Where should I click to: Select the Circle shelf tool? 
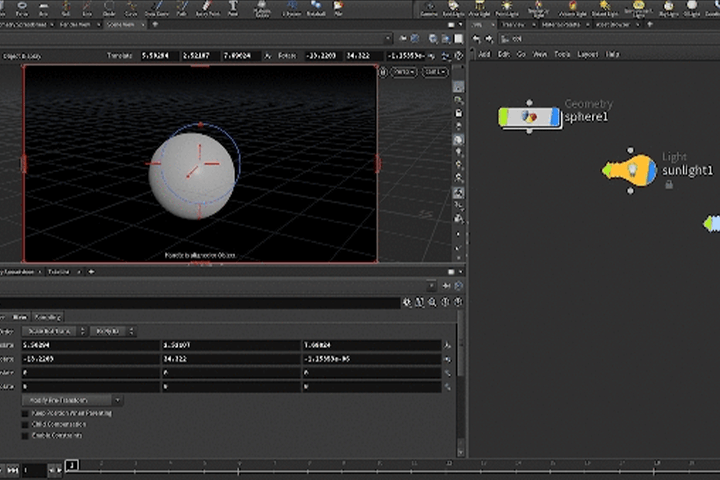(109, 8)
